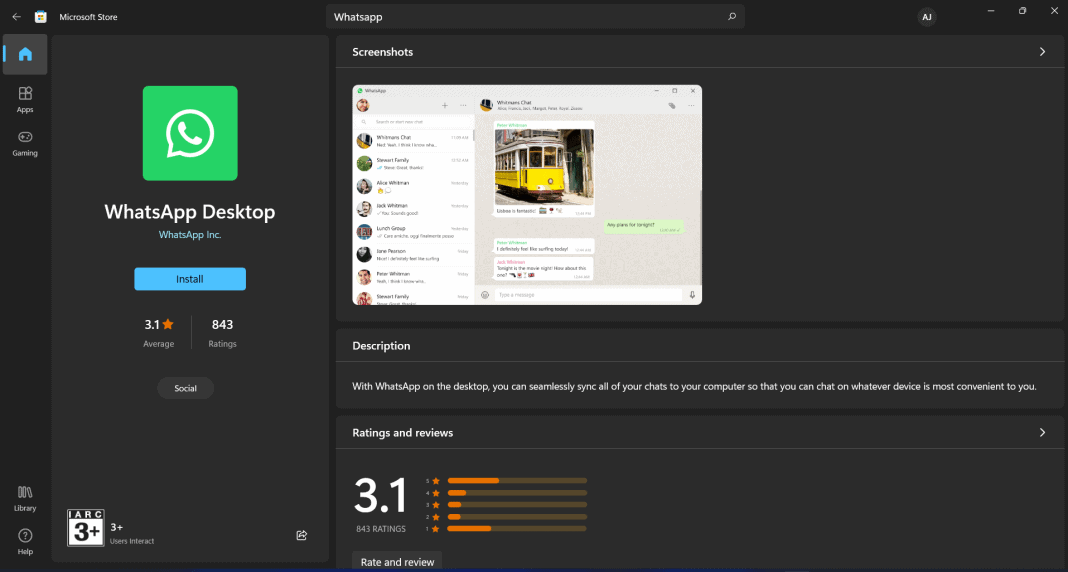Screen dimensions: 1068x572
Task: Click the Microsoft Store logo icon
Action: (x=40, y=17)
